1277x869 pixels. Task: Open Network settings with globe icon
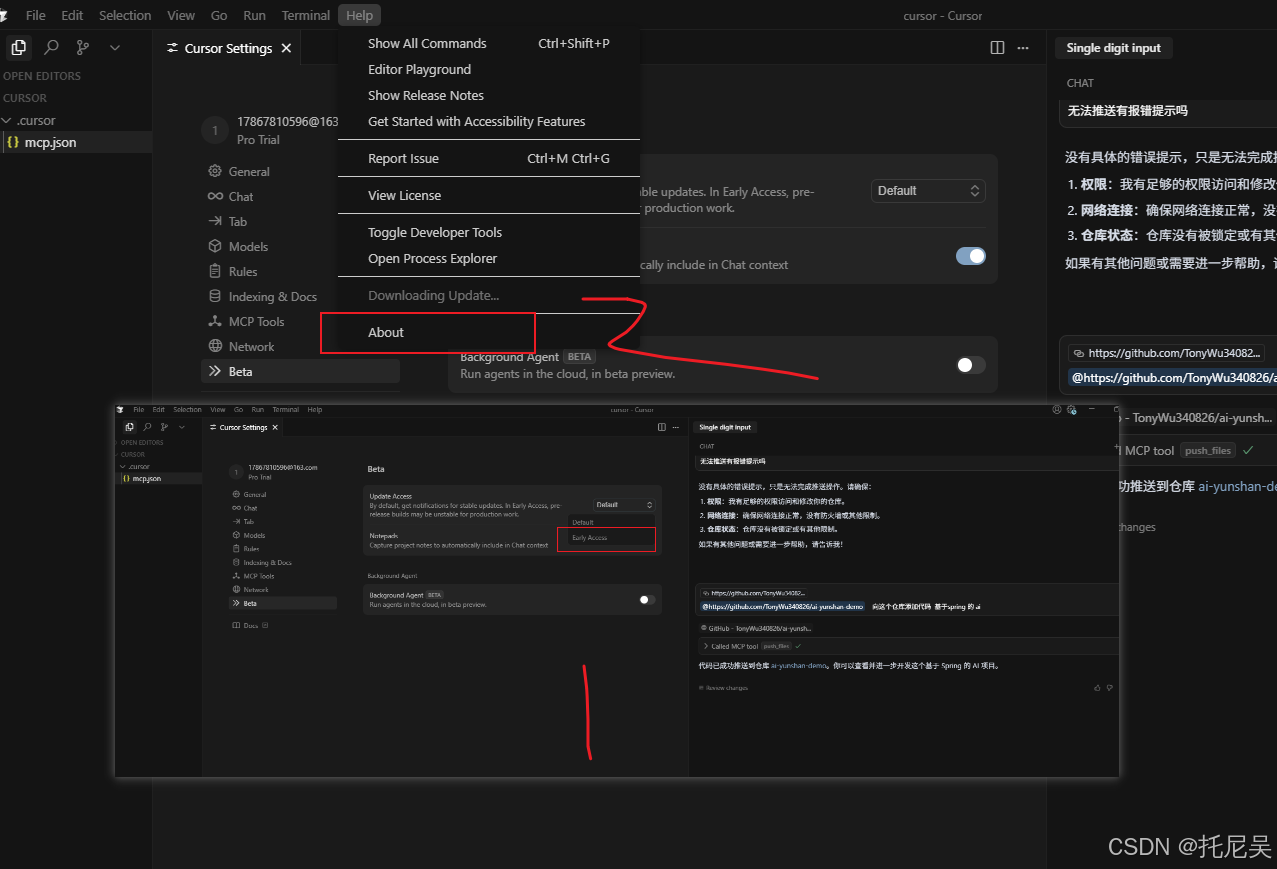pyautogui.click(x=241, y=346)
